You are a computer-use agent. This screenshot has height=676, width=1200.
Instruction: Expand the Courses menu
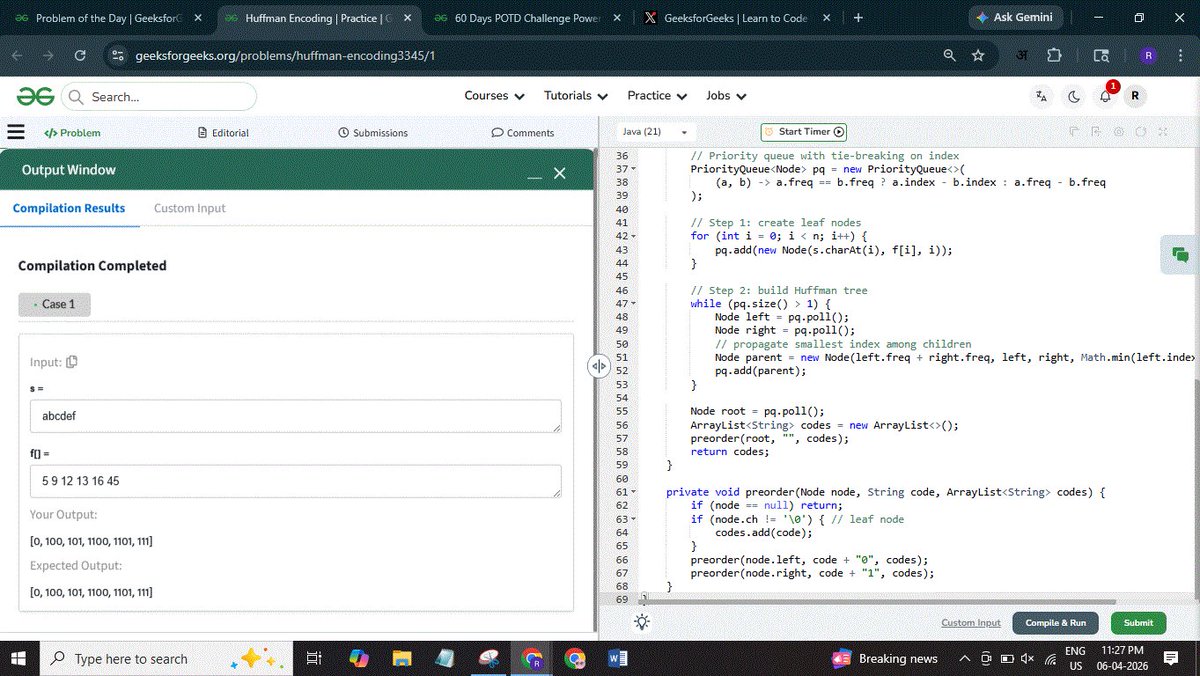coord(494,96)
